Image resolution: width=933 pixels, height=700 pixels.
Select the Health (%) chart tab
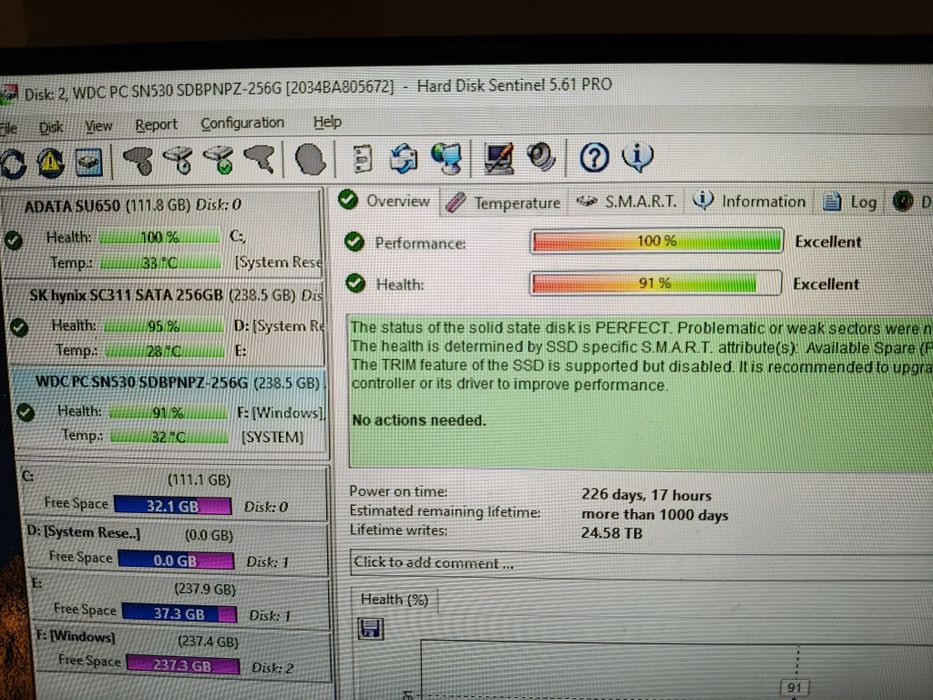tap(394, 599)
